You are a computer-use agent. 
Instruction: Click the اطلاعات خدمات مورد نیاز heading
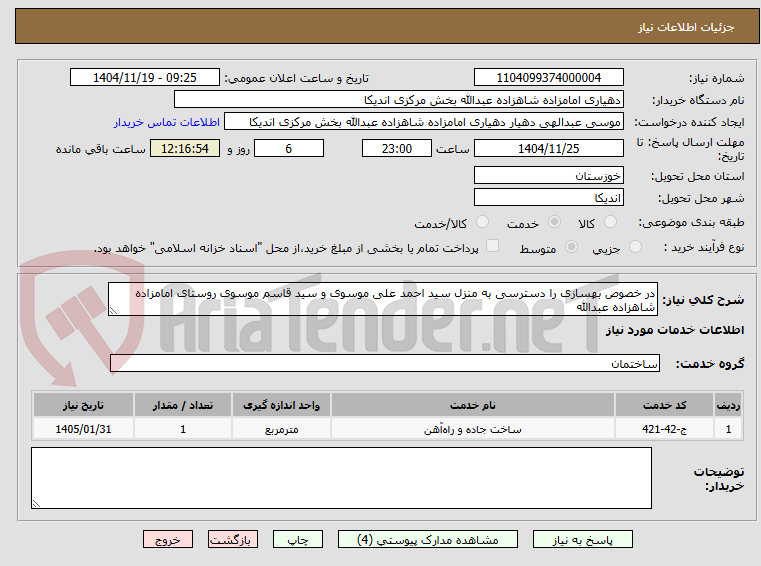tap(675, 330)
